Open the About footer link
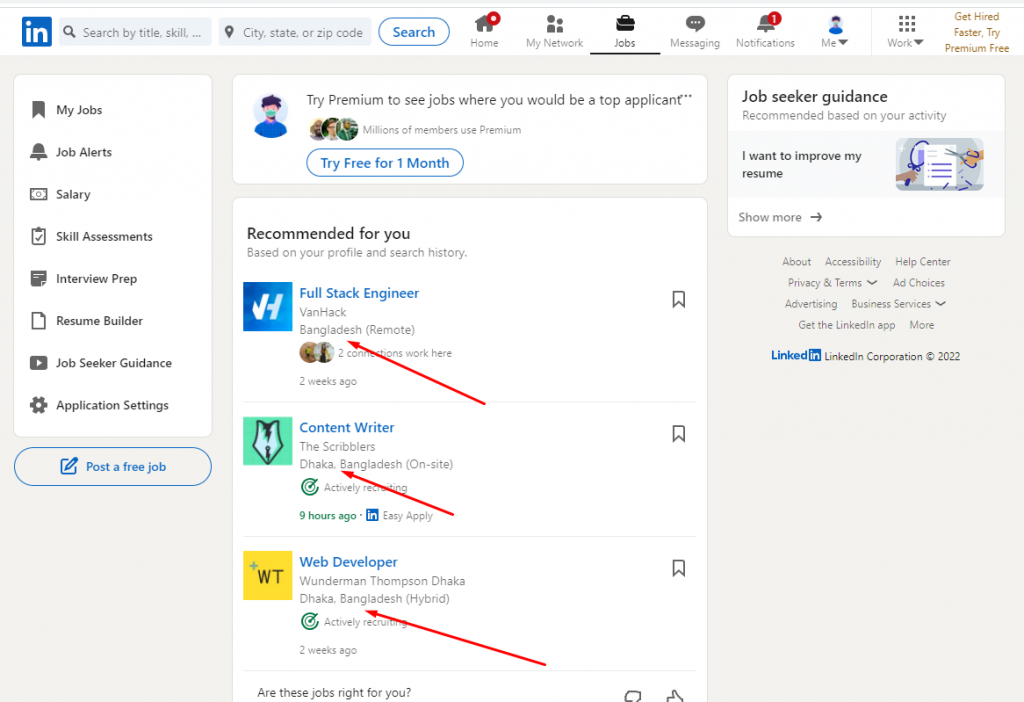Image resolution: width=1024 pixels, height=702 pixels. coord(796,262)
